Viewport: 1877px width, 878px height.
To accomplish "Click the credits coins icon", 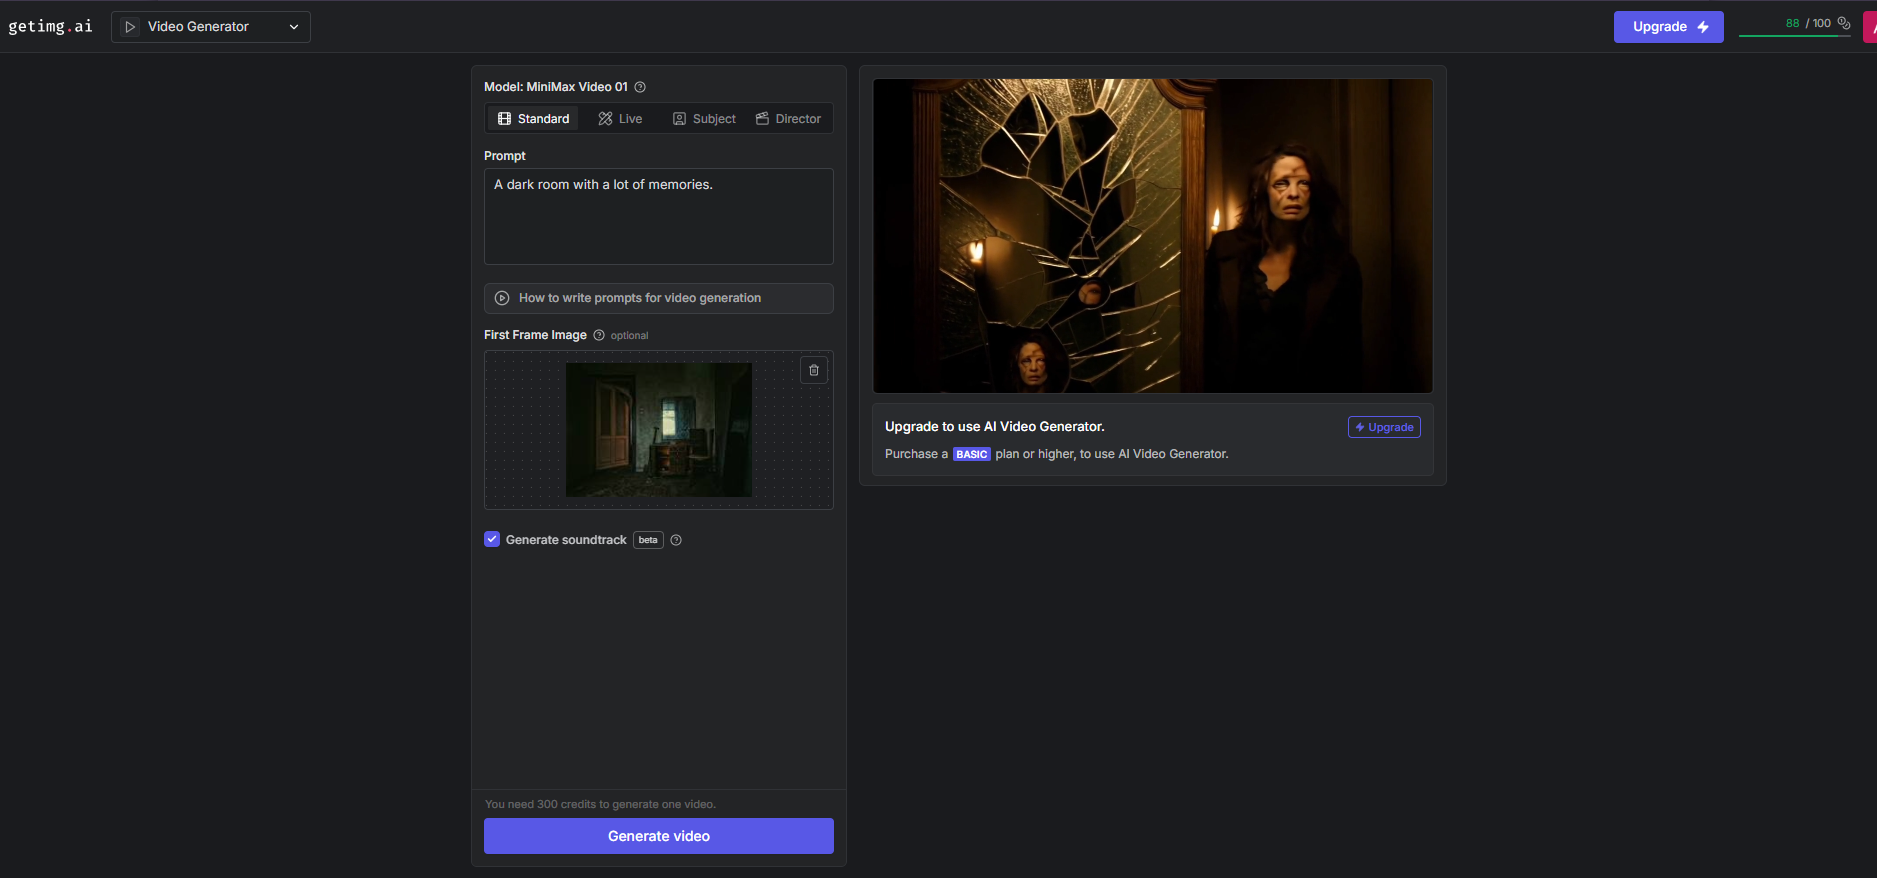I will tap(1844, 23).
